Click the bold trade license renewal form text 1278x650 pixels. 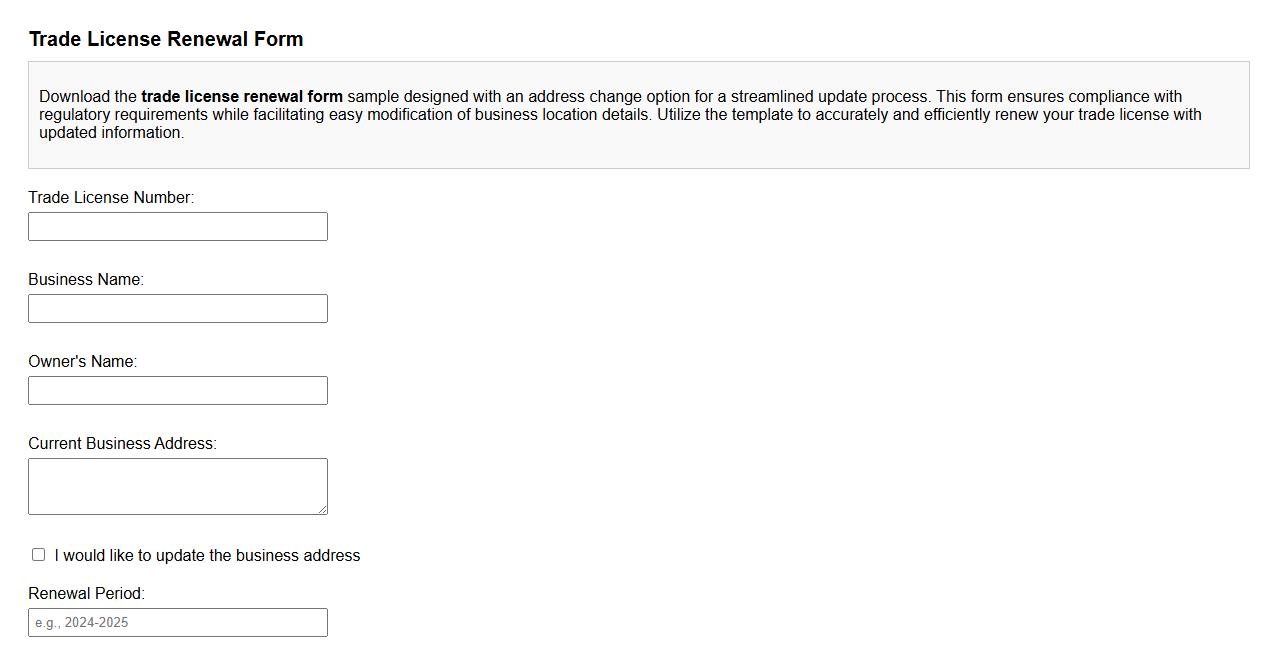click(241, 96)
